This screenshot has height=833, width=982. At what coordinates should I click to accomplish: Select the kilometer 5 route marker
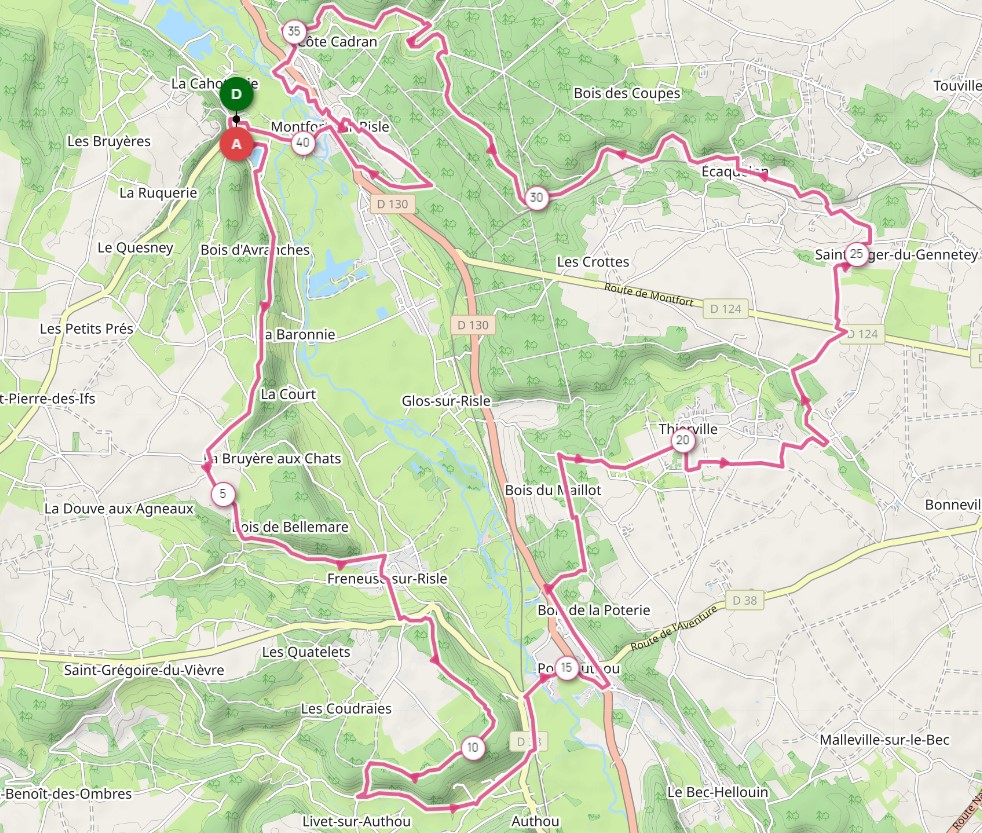click(x=223, y=494)
